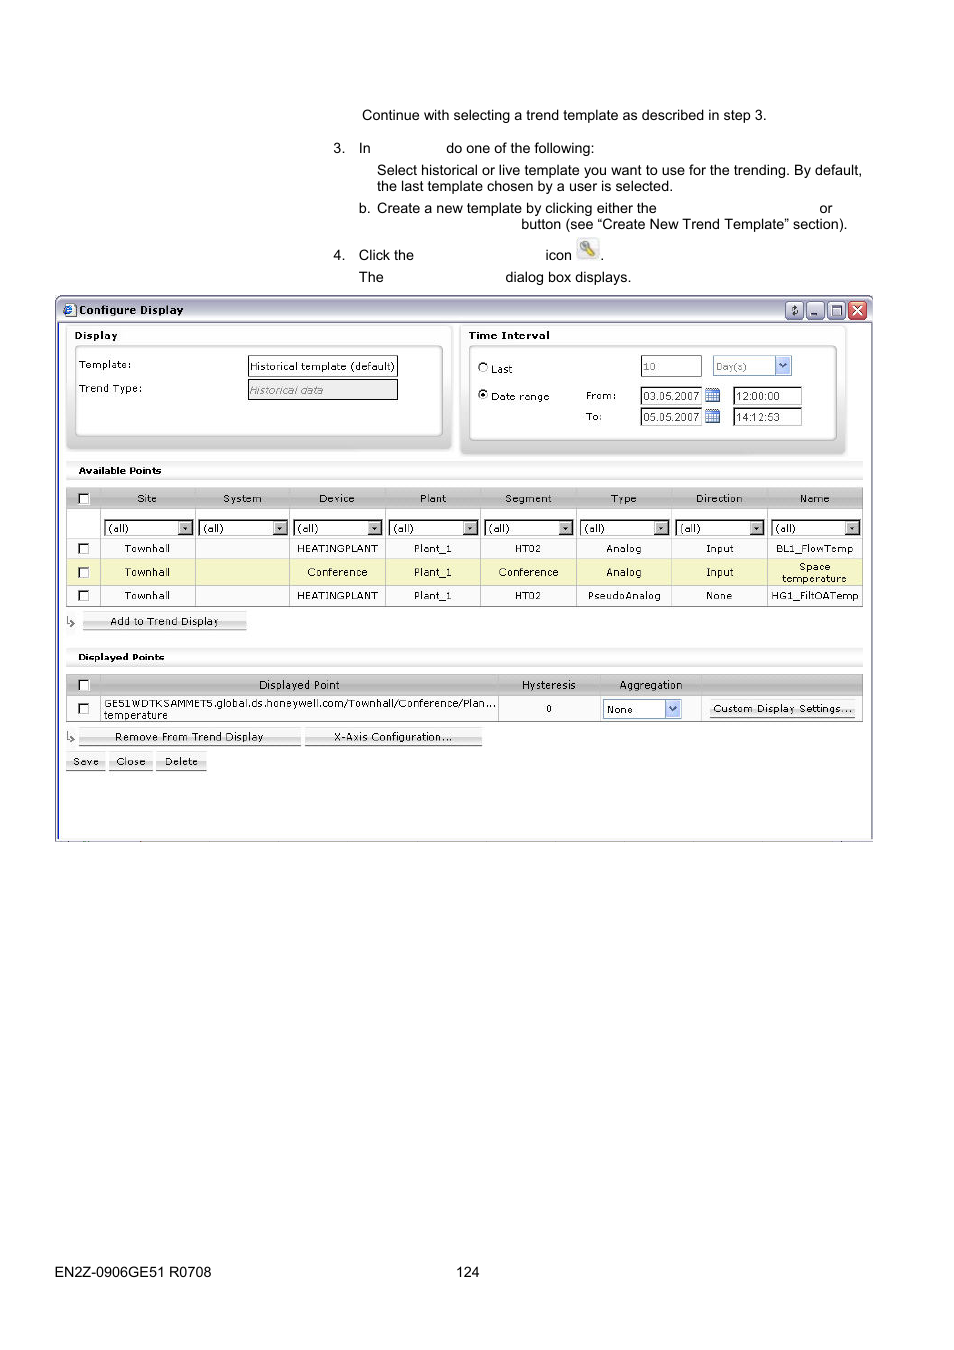The width and height of the screenshot is (954, 1350).
Task: Click the Configure Display window title icon
Action: (x=69, y=310)
